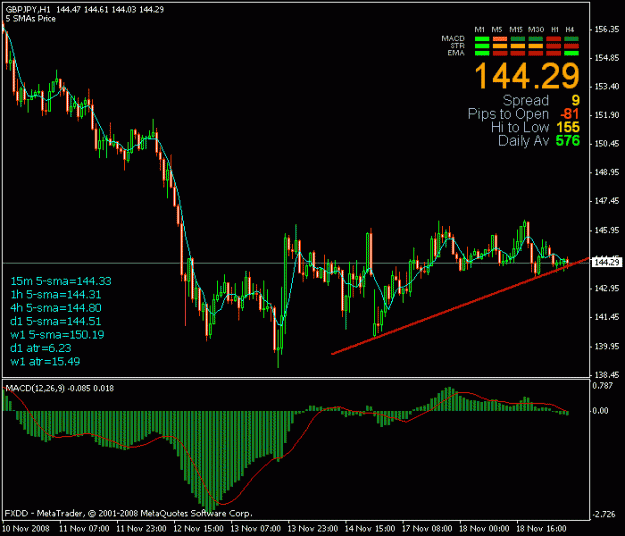Image resolution: width=625 pixels, height=536 pixels.
Task: Click the 'w1 5-sma=150.19' line
Action: 57,335
